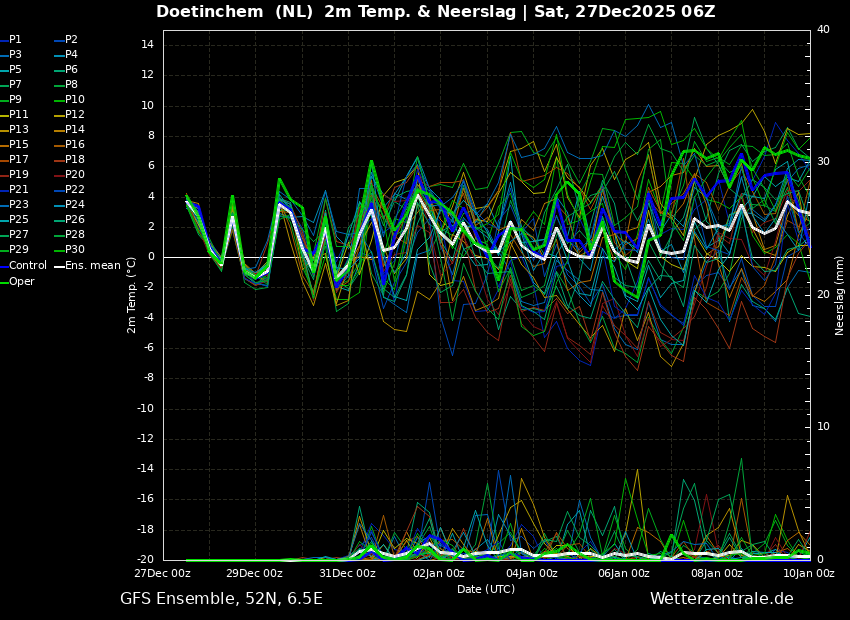Click the chart title Doetinchem (NL)
Screen dimensions: 850x620
tap(235, 12)
